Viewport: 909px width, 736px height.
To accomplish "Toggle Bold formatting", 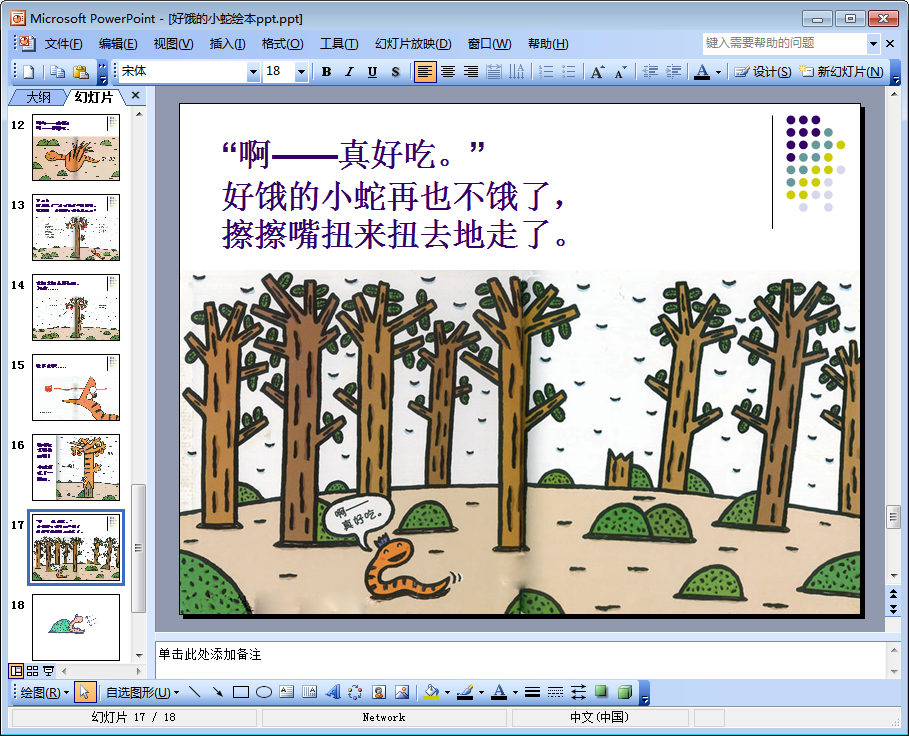I will coord(326,72).
